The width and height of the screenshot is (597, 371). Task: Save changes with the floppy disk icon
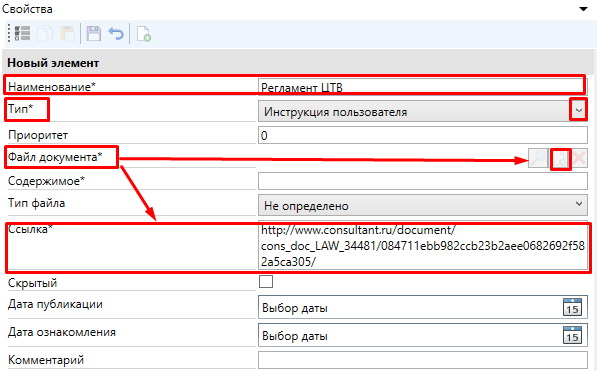(x=94, y=34)
